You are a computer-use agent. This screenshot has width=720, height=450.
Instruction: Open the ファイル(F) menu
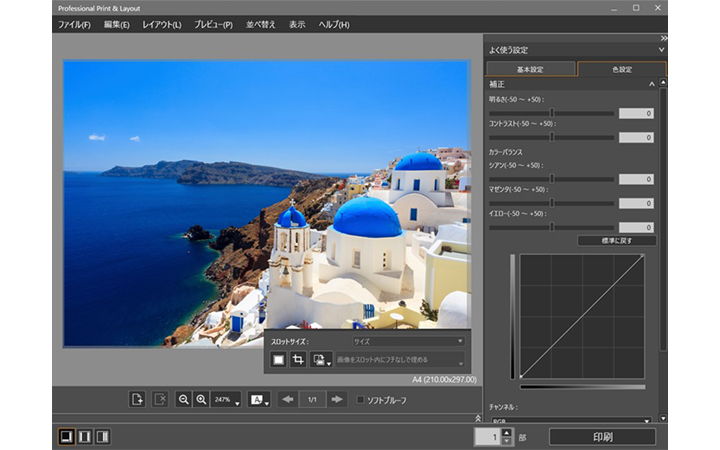(74, 24)
